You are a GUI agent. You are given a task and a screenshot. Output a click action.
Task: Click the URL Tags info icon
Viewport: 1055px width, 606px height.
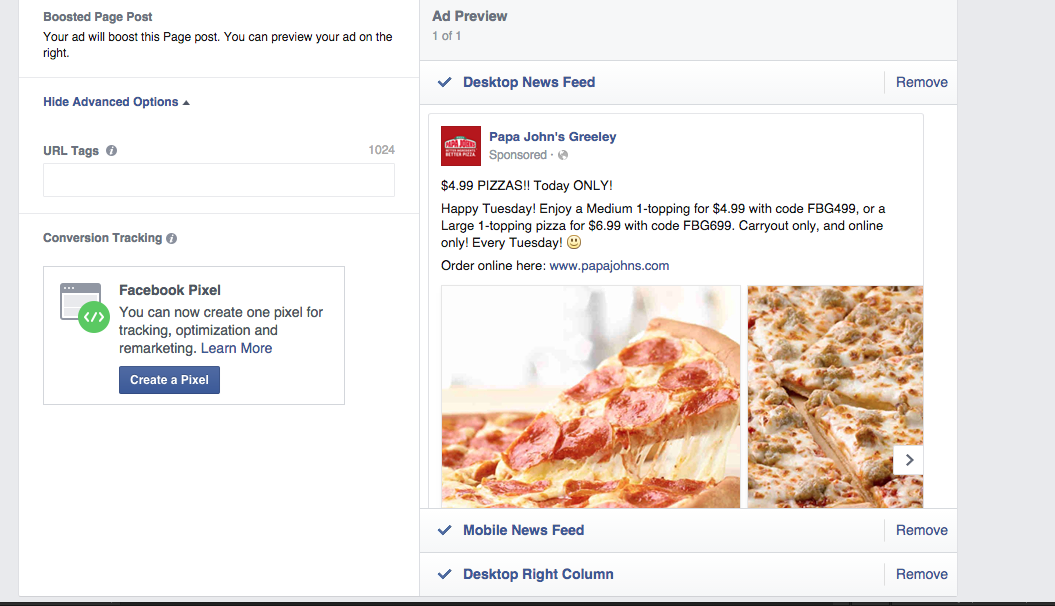click(111, 151)
